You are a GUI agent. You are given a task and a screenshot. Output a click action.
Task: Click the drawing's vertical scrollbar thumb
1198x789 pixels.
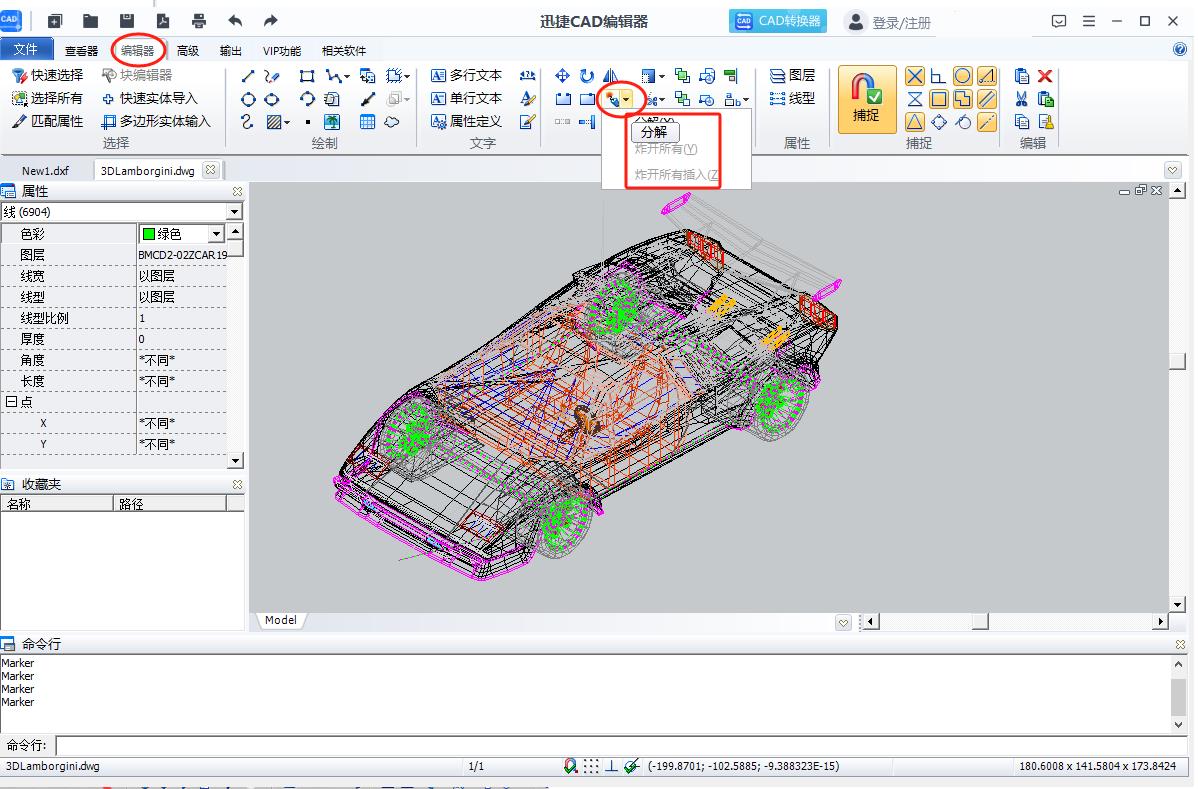[1177, 361]
